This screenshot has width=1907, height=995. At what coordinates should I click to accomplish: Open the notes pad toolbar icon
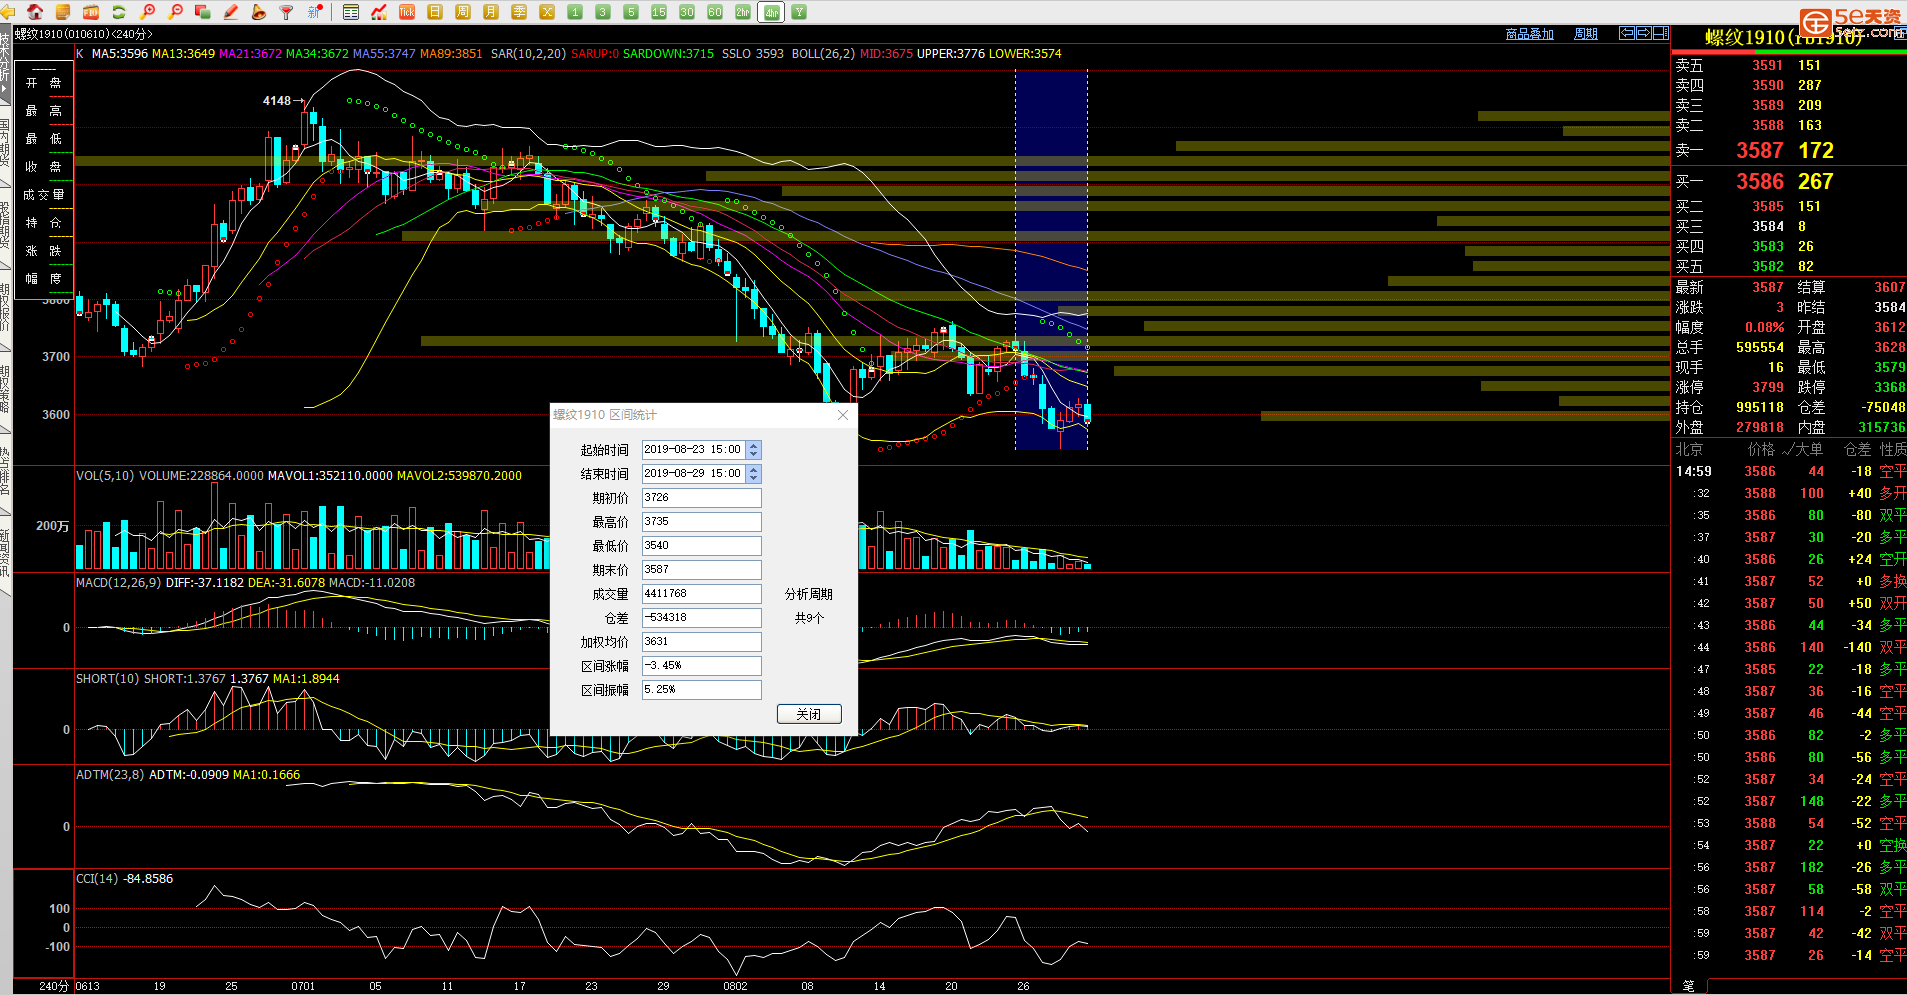(63, 12)
